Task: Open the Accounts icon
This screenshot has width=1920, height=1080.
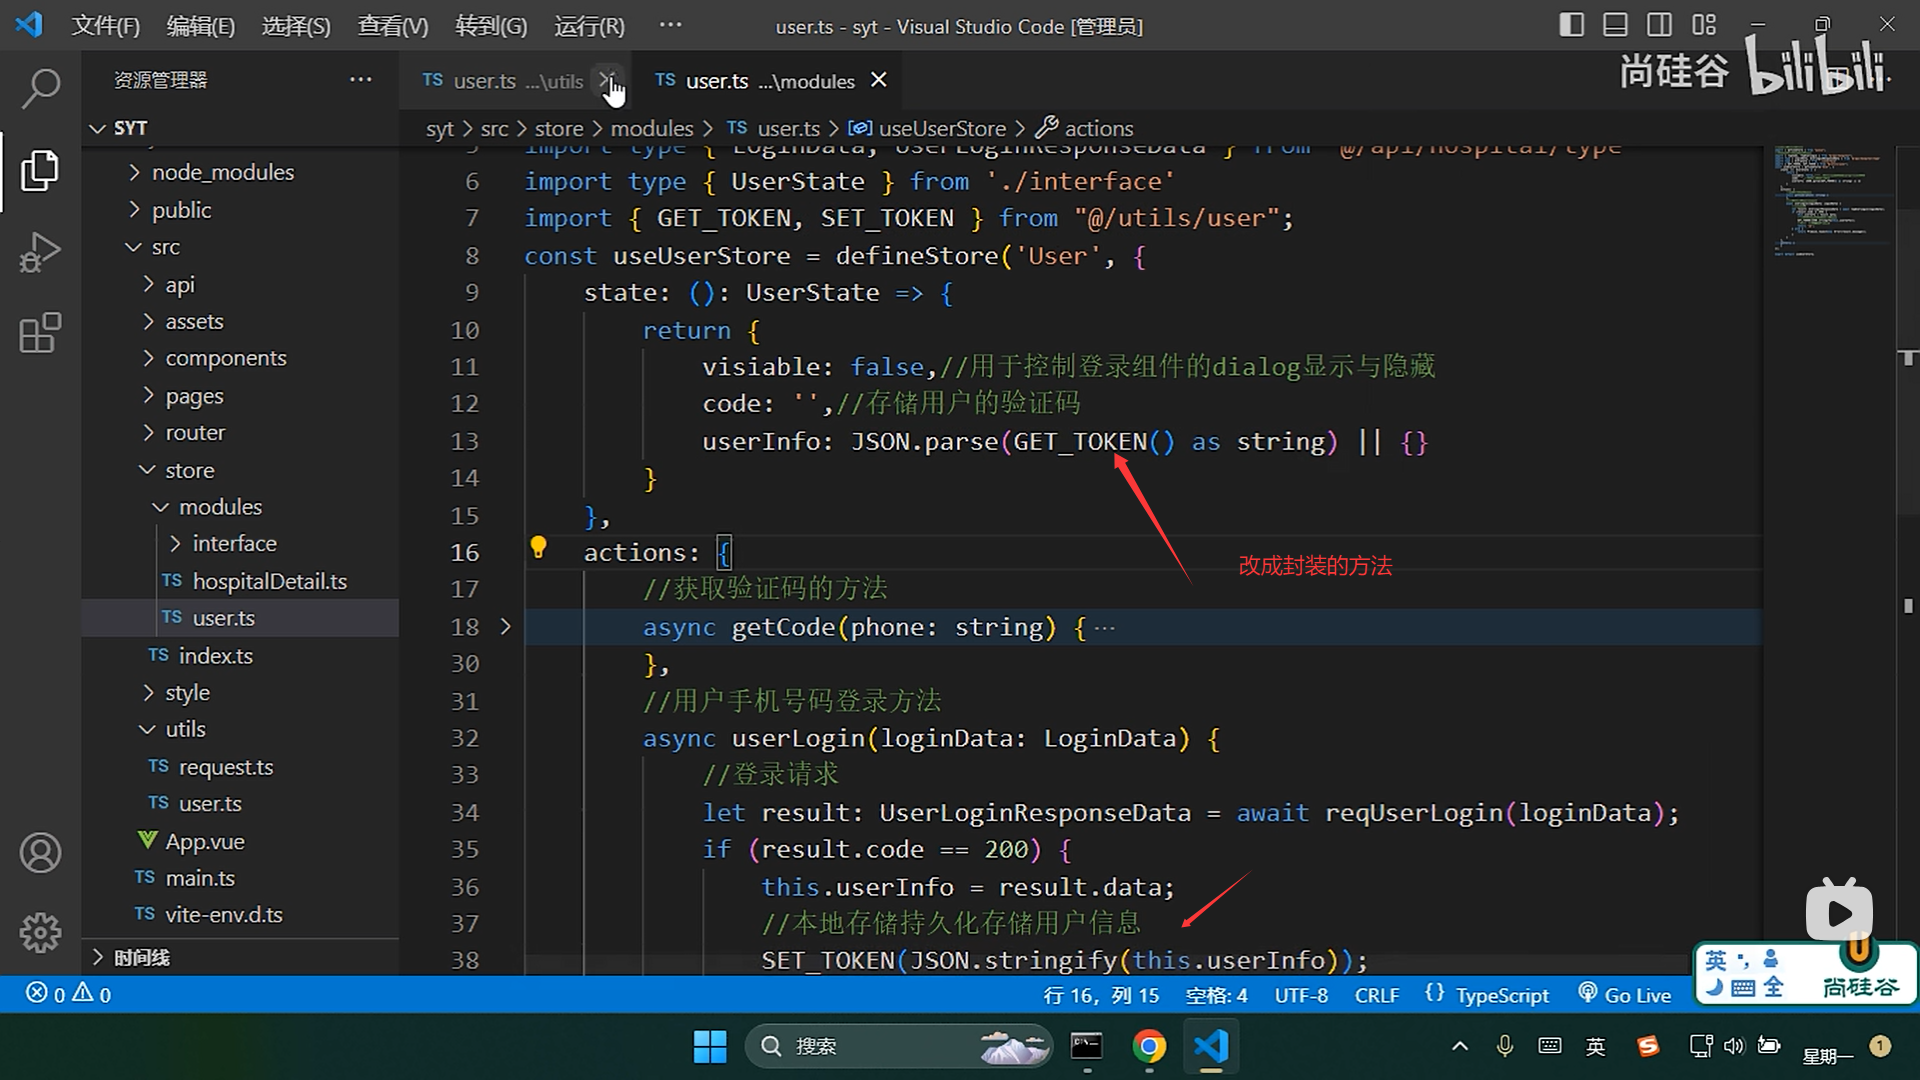Action: [x=40, y=853]
